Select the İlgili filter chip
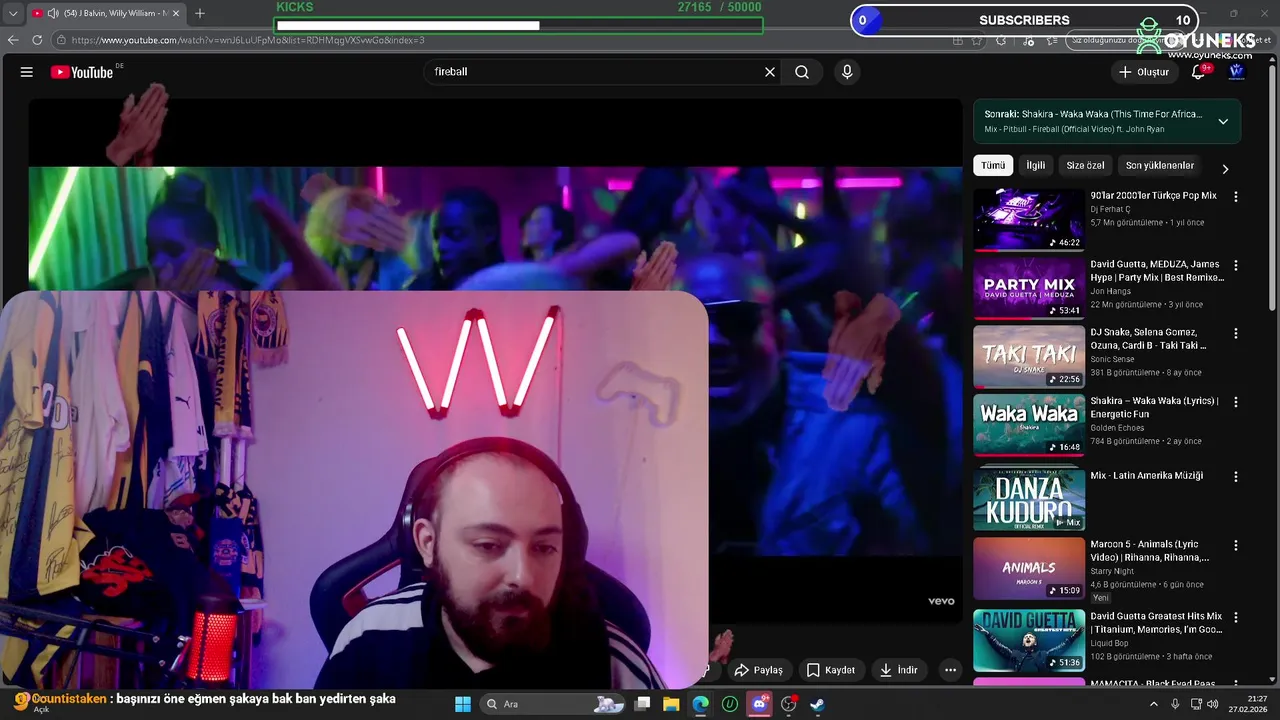1280x720 pixels. (x=1035, y=165)
